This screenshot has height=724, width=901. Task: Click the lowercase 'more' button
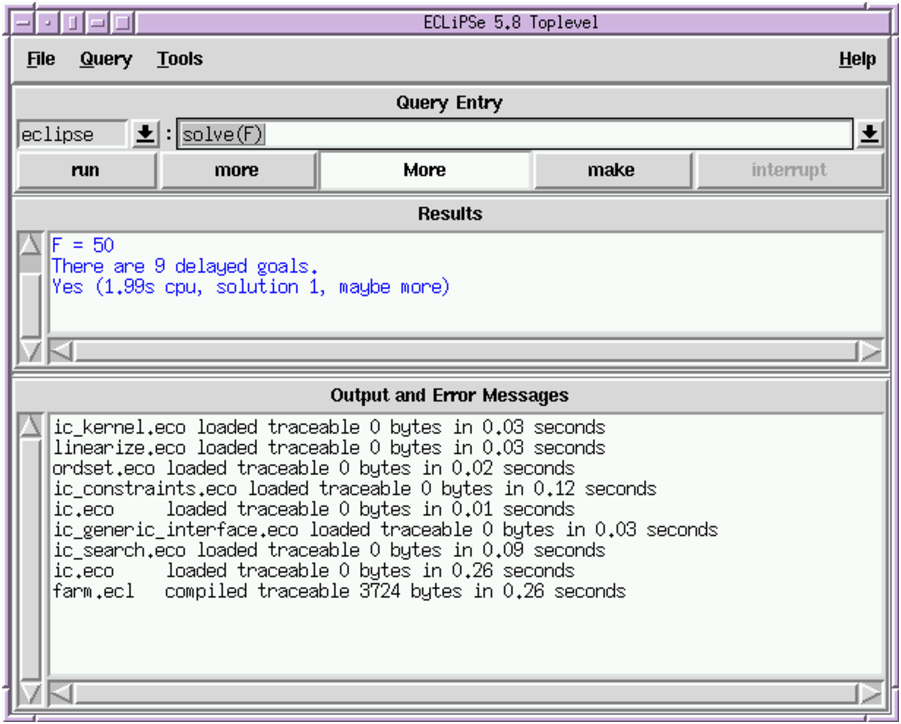(x=237, y=170)
